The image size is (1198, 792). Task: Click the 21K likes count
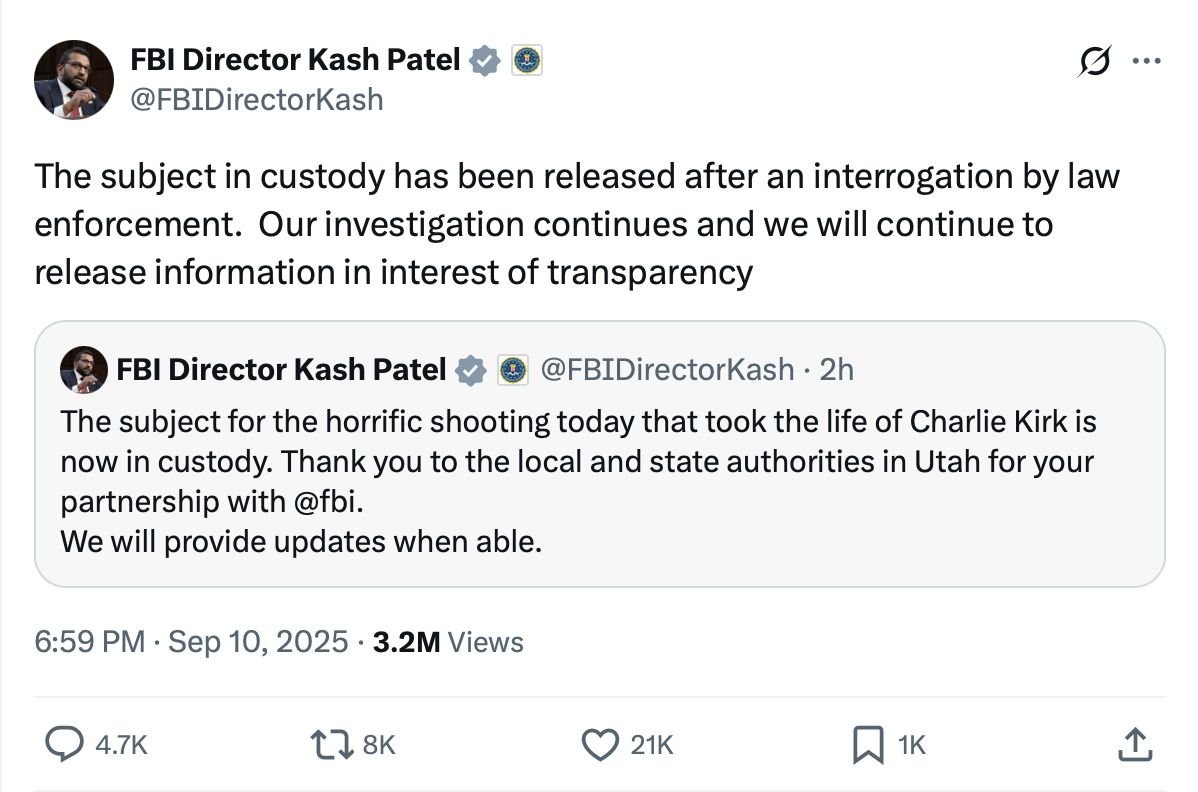pos(652,745)
